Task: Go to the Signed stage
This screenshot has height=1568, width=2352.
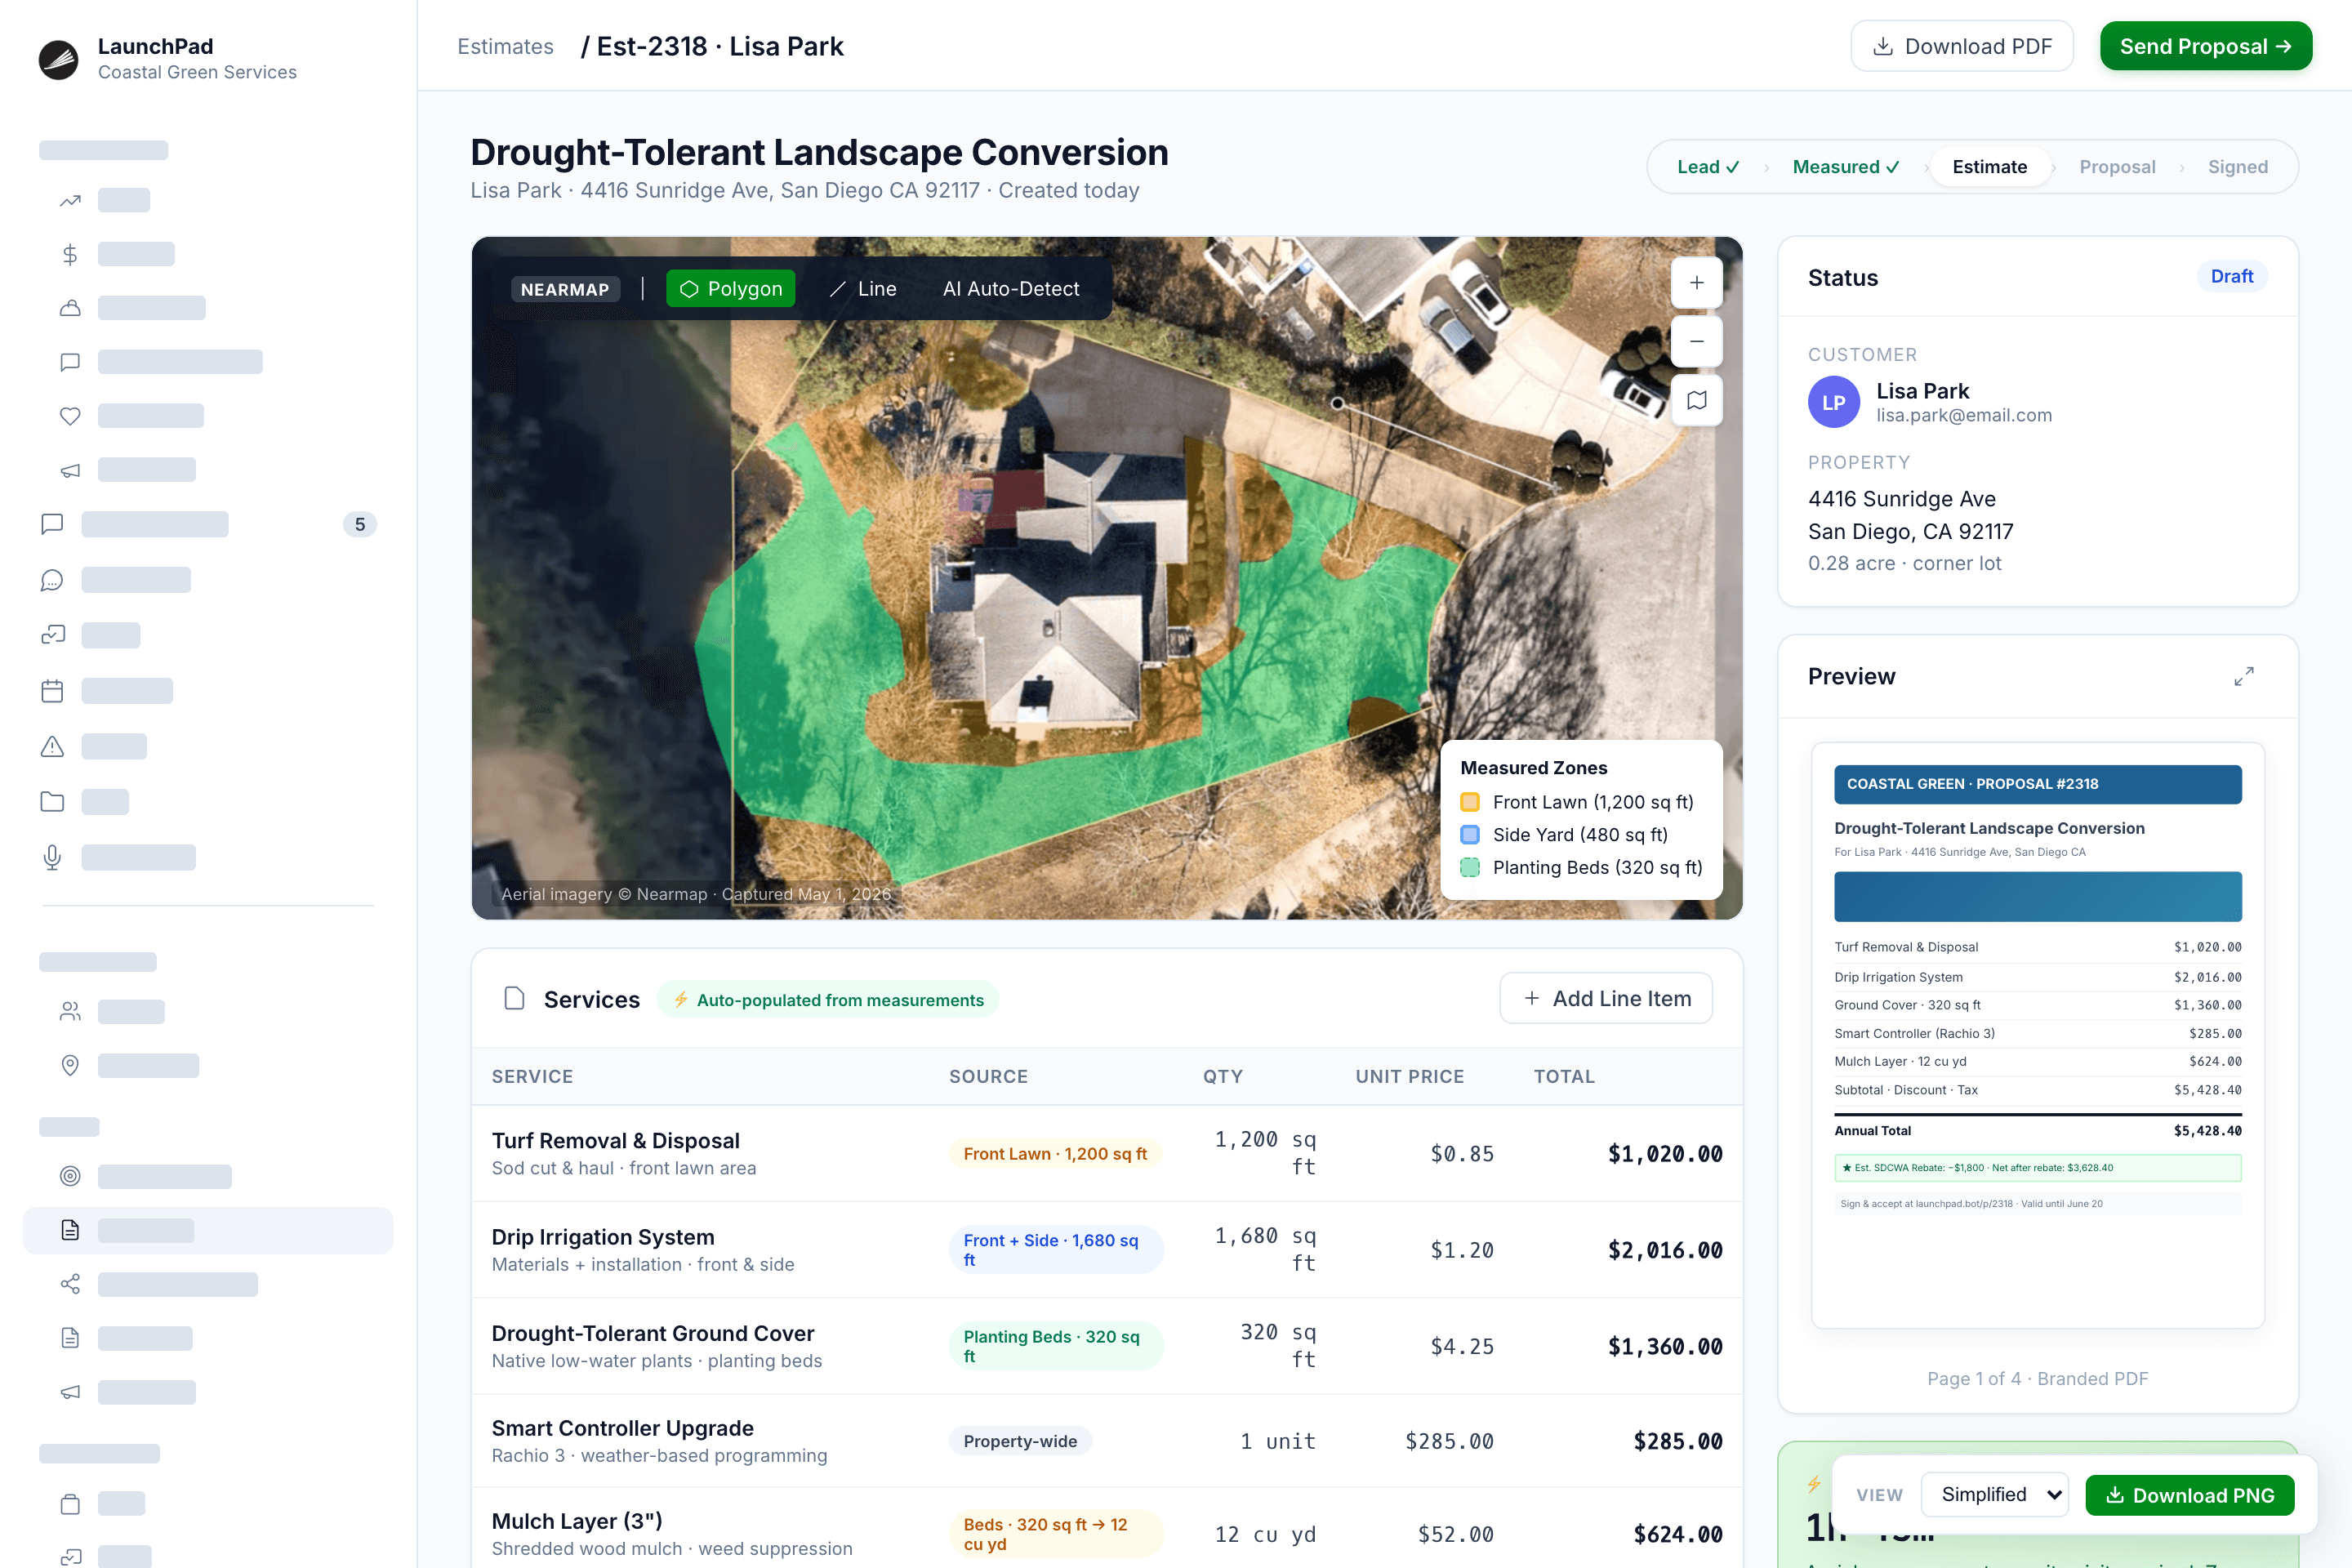Action: click(2238, 167)
